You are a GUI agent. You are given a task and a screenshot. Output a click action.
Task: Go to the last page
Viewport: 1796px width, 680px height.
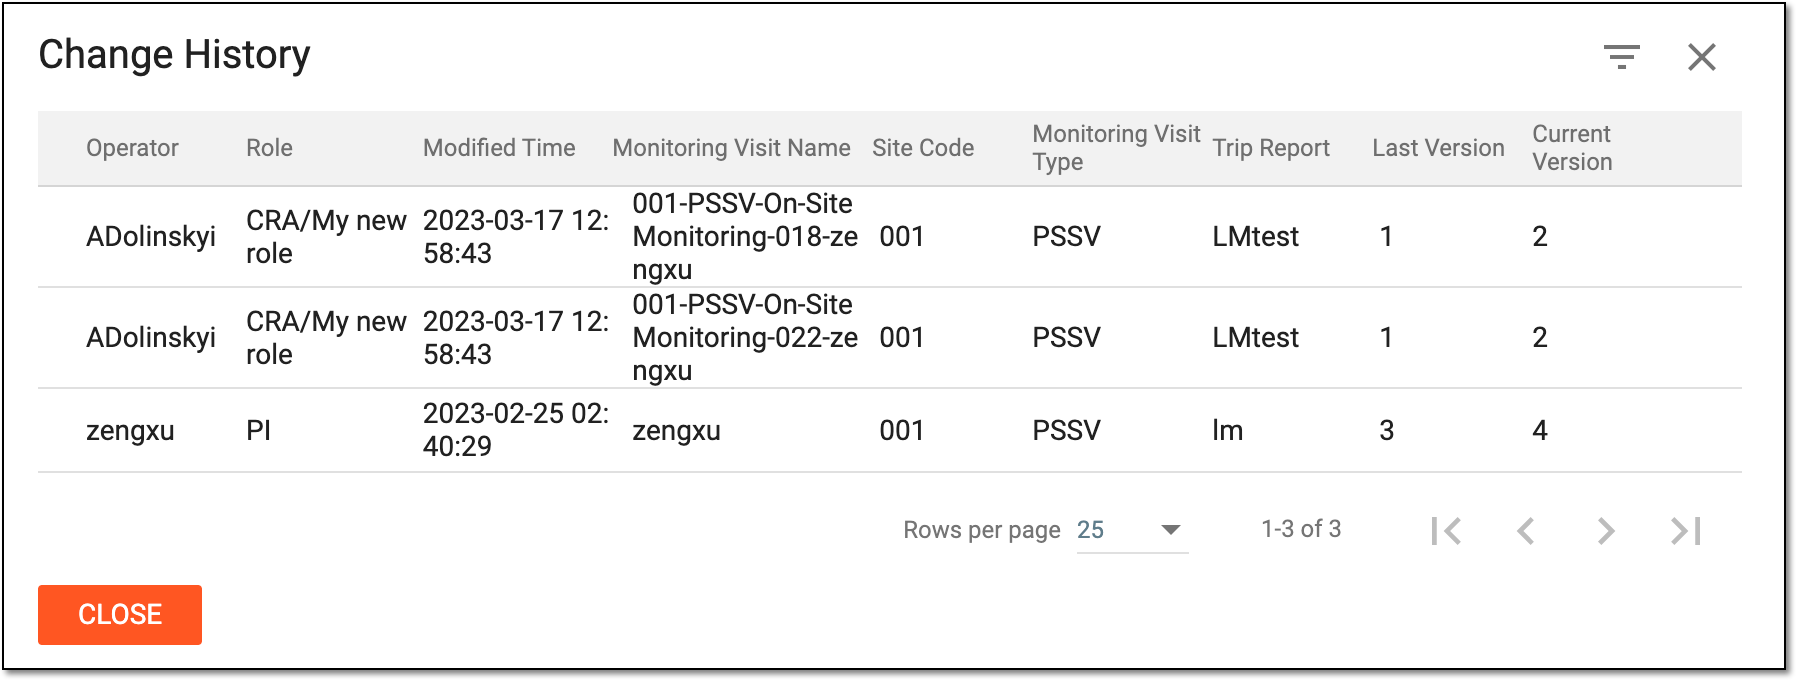pyautogui.click(x=1685, y=530)
